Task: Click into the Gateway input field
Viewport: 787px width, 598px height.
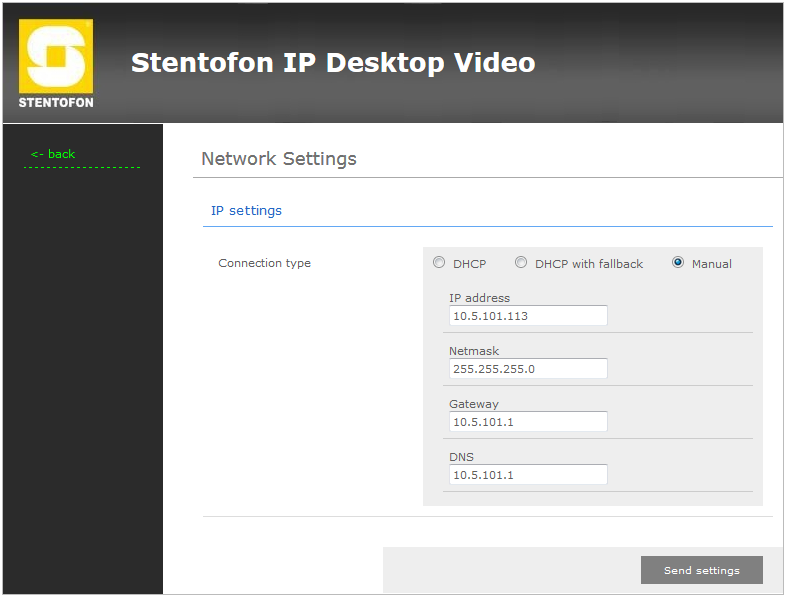Action: [x=528, y=422]
